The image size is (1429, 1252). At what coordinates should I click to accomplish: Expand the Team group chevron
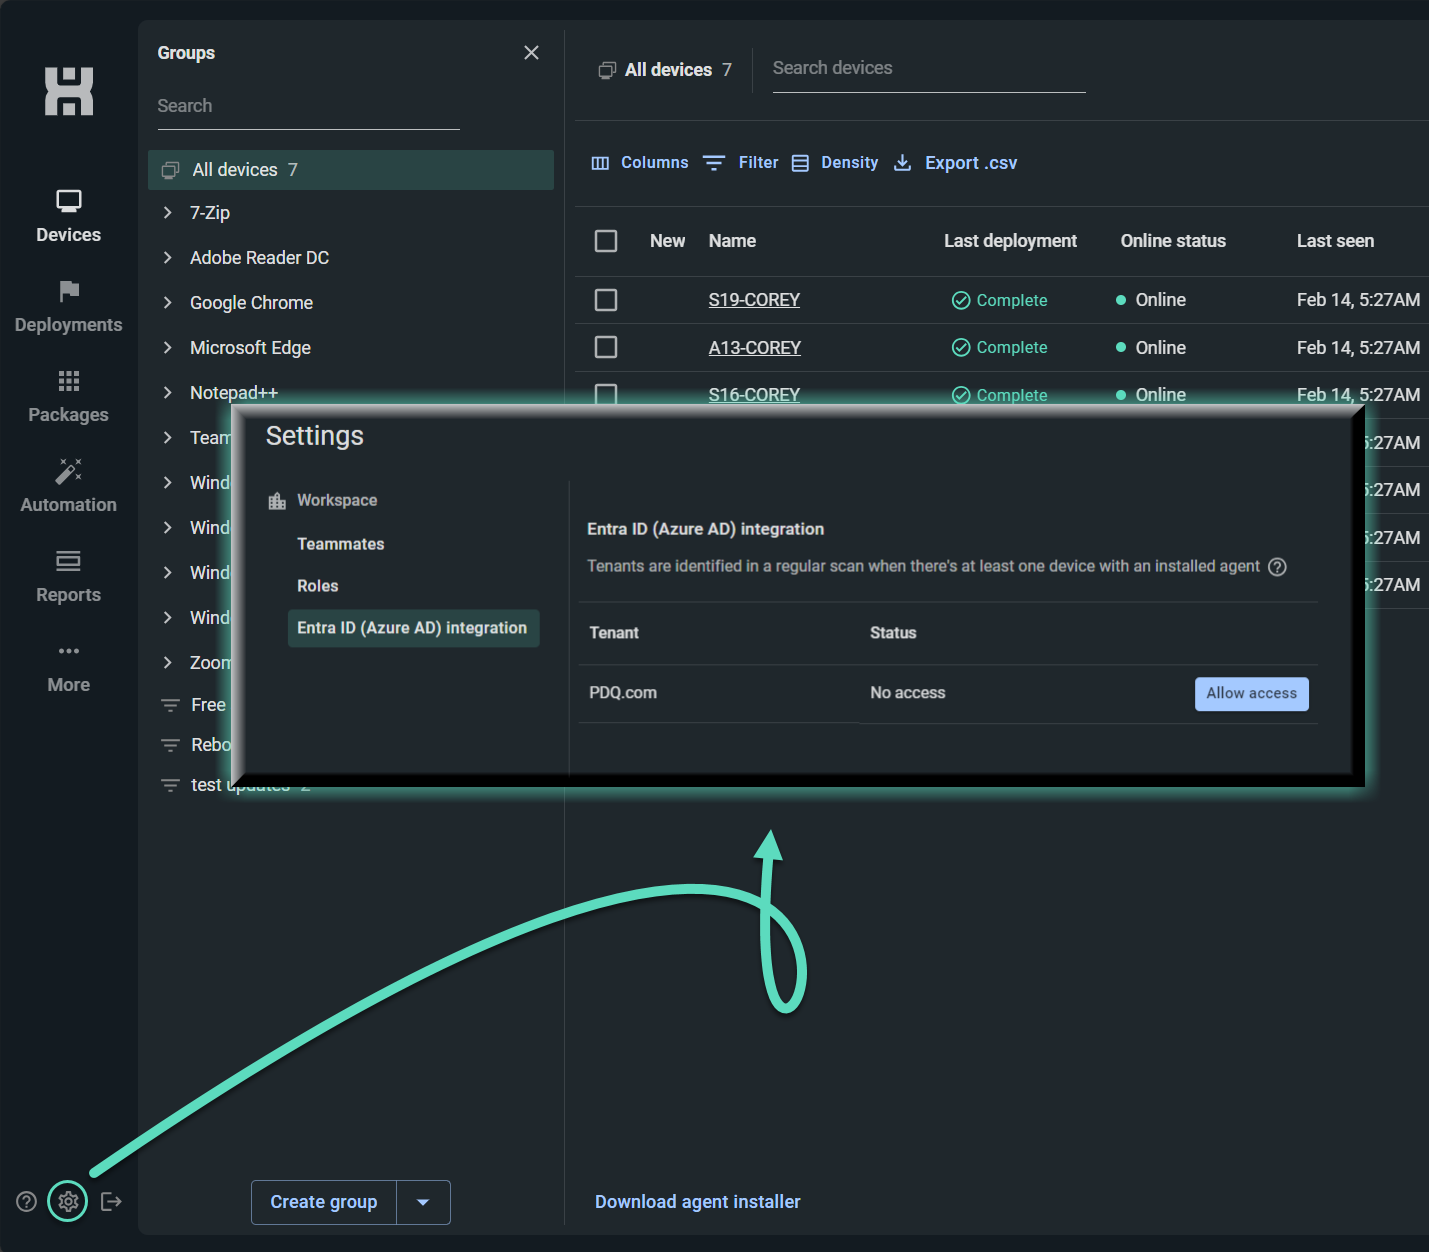[168, 438]
